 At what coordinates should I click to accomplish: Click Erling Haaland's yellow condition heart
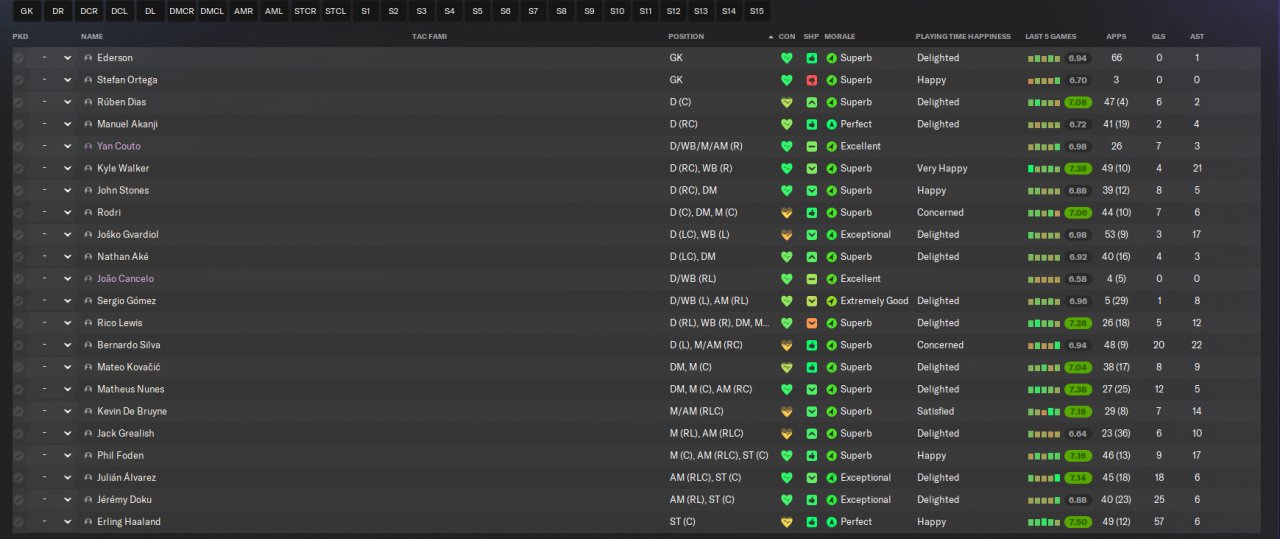tap(787, 522)
